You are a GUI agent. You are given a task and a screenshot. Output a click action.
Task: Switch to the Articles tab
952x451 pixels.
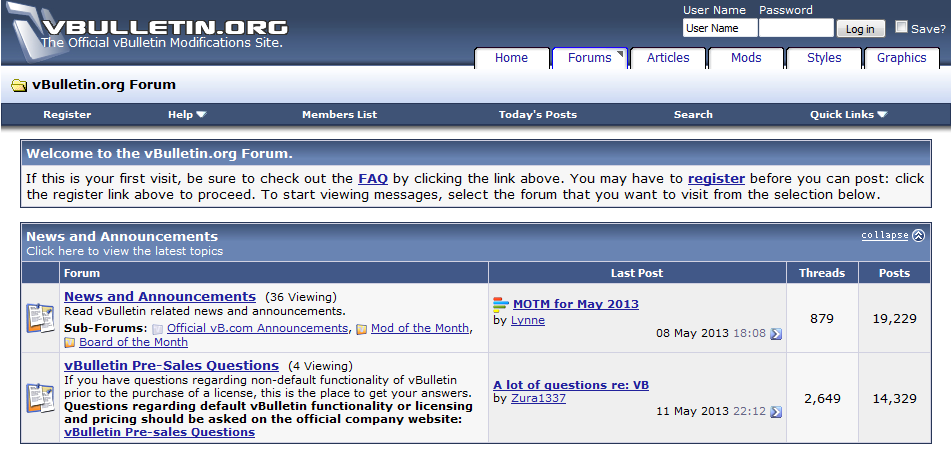pyautogui.click(x=668, y=58)
